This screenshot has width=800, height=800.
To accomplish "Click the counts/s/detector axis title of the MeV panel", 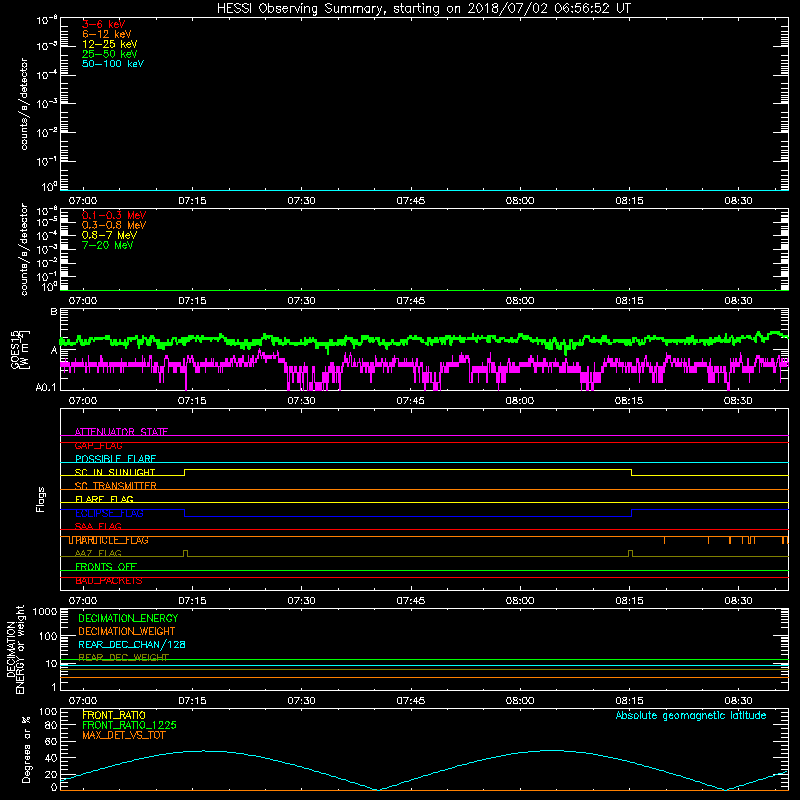I will click(24, 249).
